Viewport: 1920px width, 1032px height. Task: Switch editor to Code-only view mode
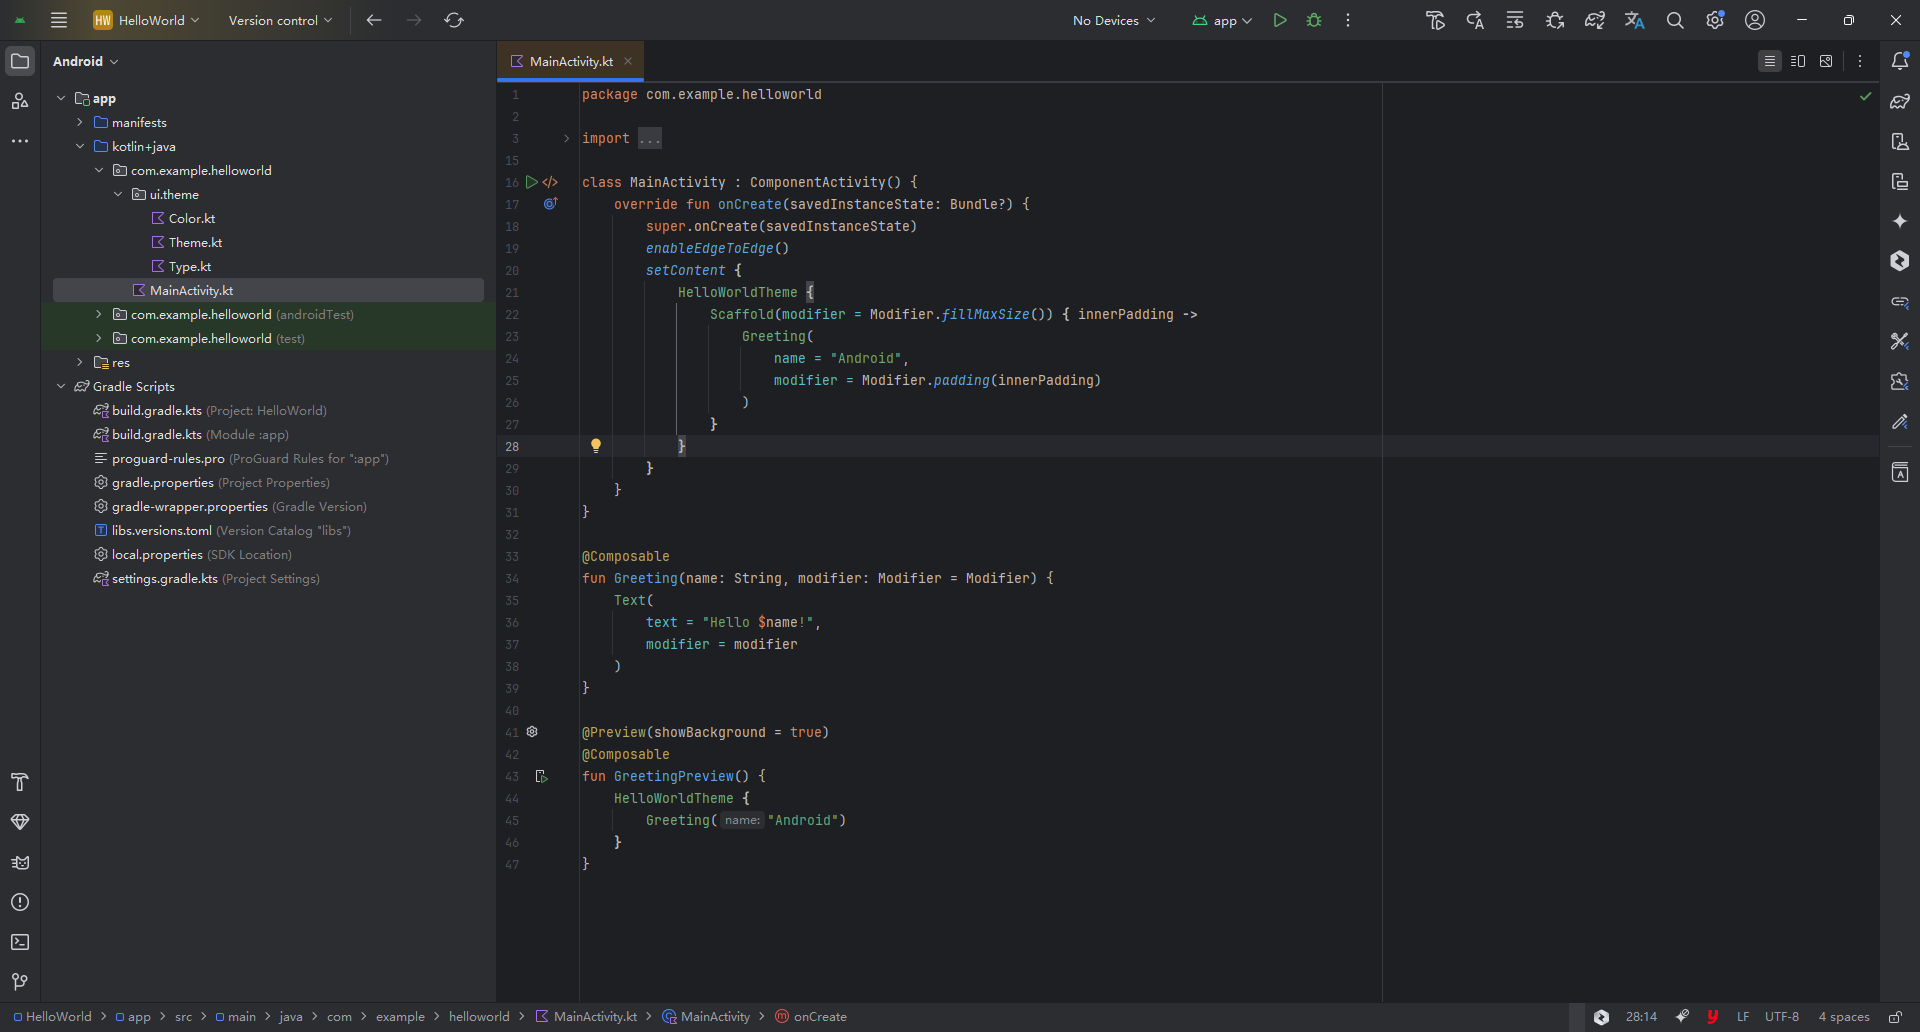pyautogui.click(x=1769, y=61)
